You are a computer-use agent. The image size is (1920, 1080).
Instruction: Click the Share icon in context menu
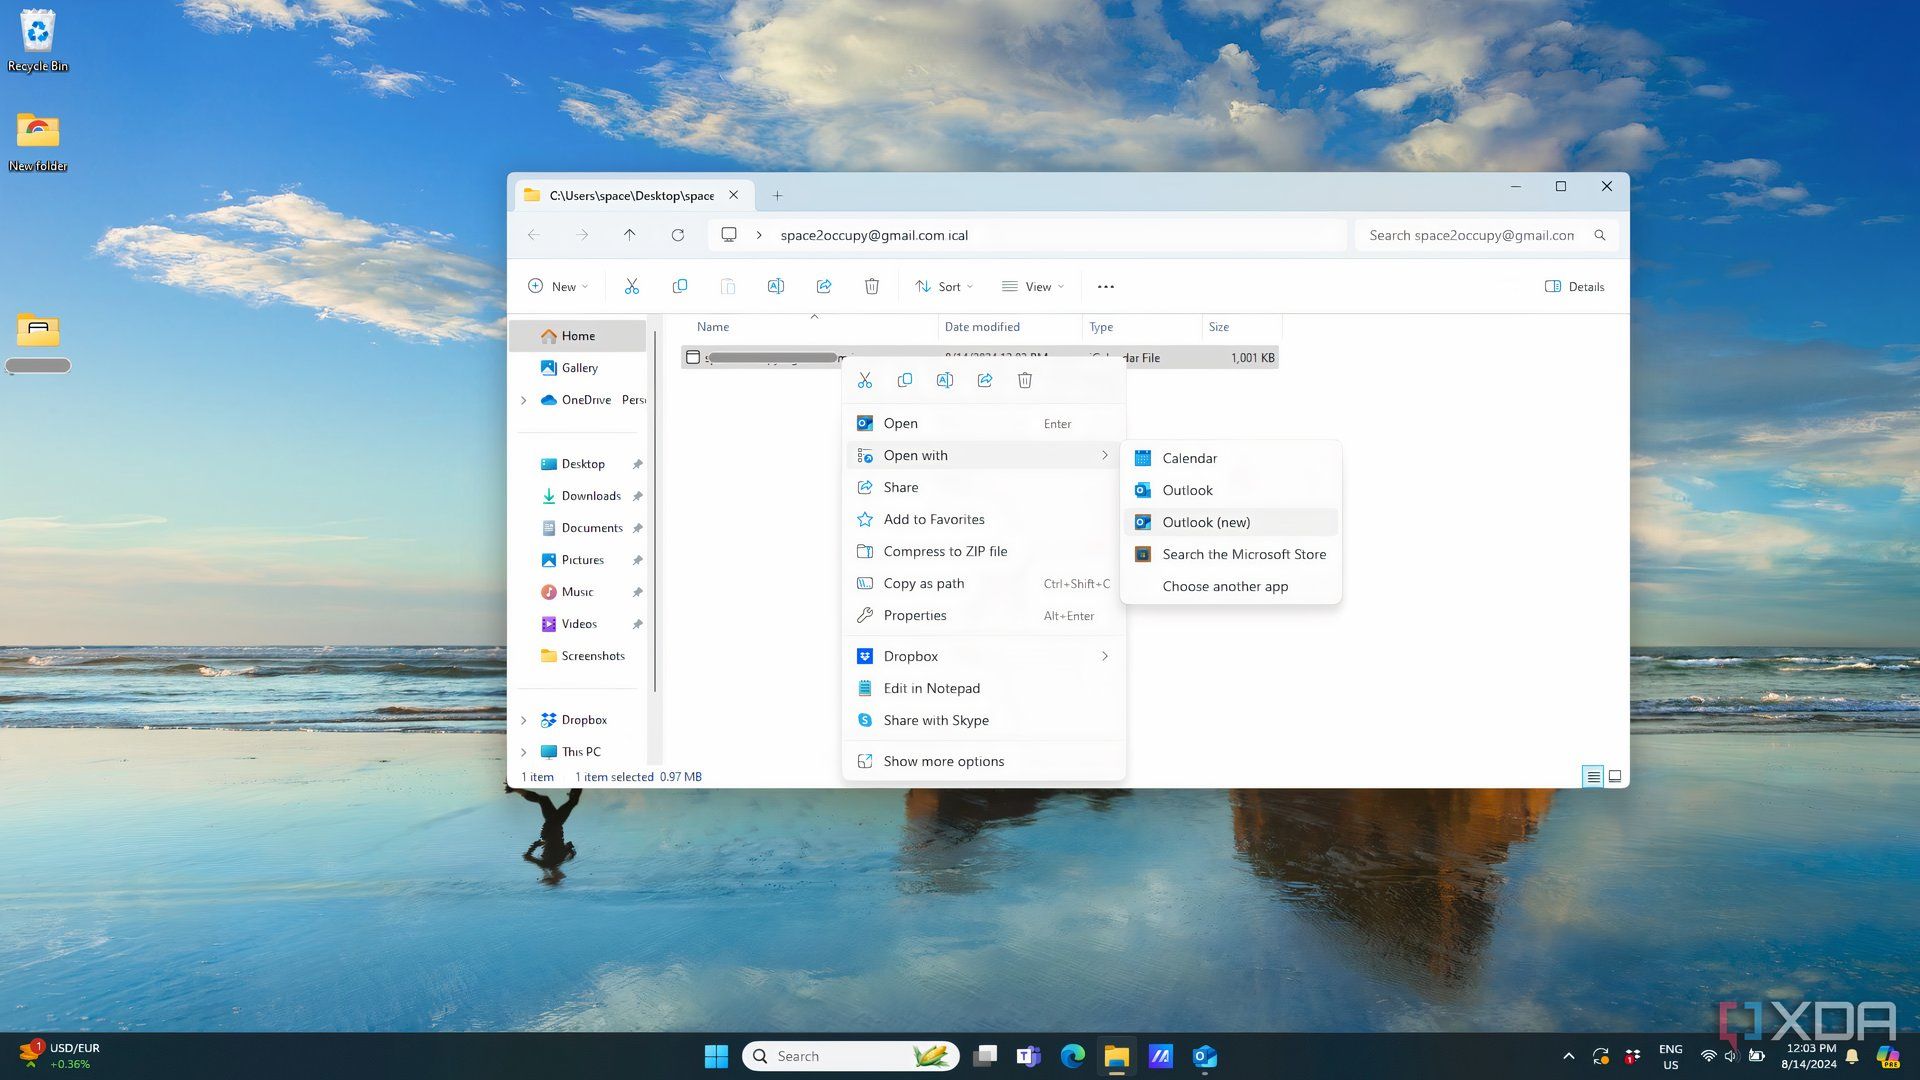click(985, 380)
